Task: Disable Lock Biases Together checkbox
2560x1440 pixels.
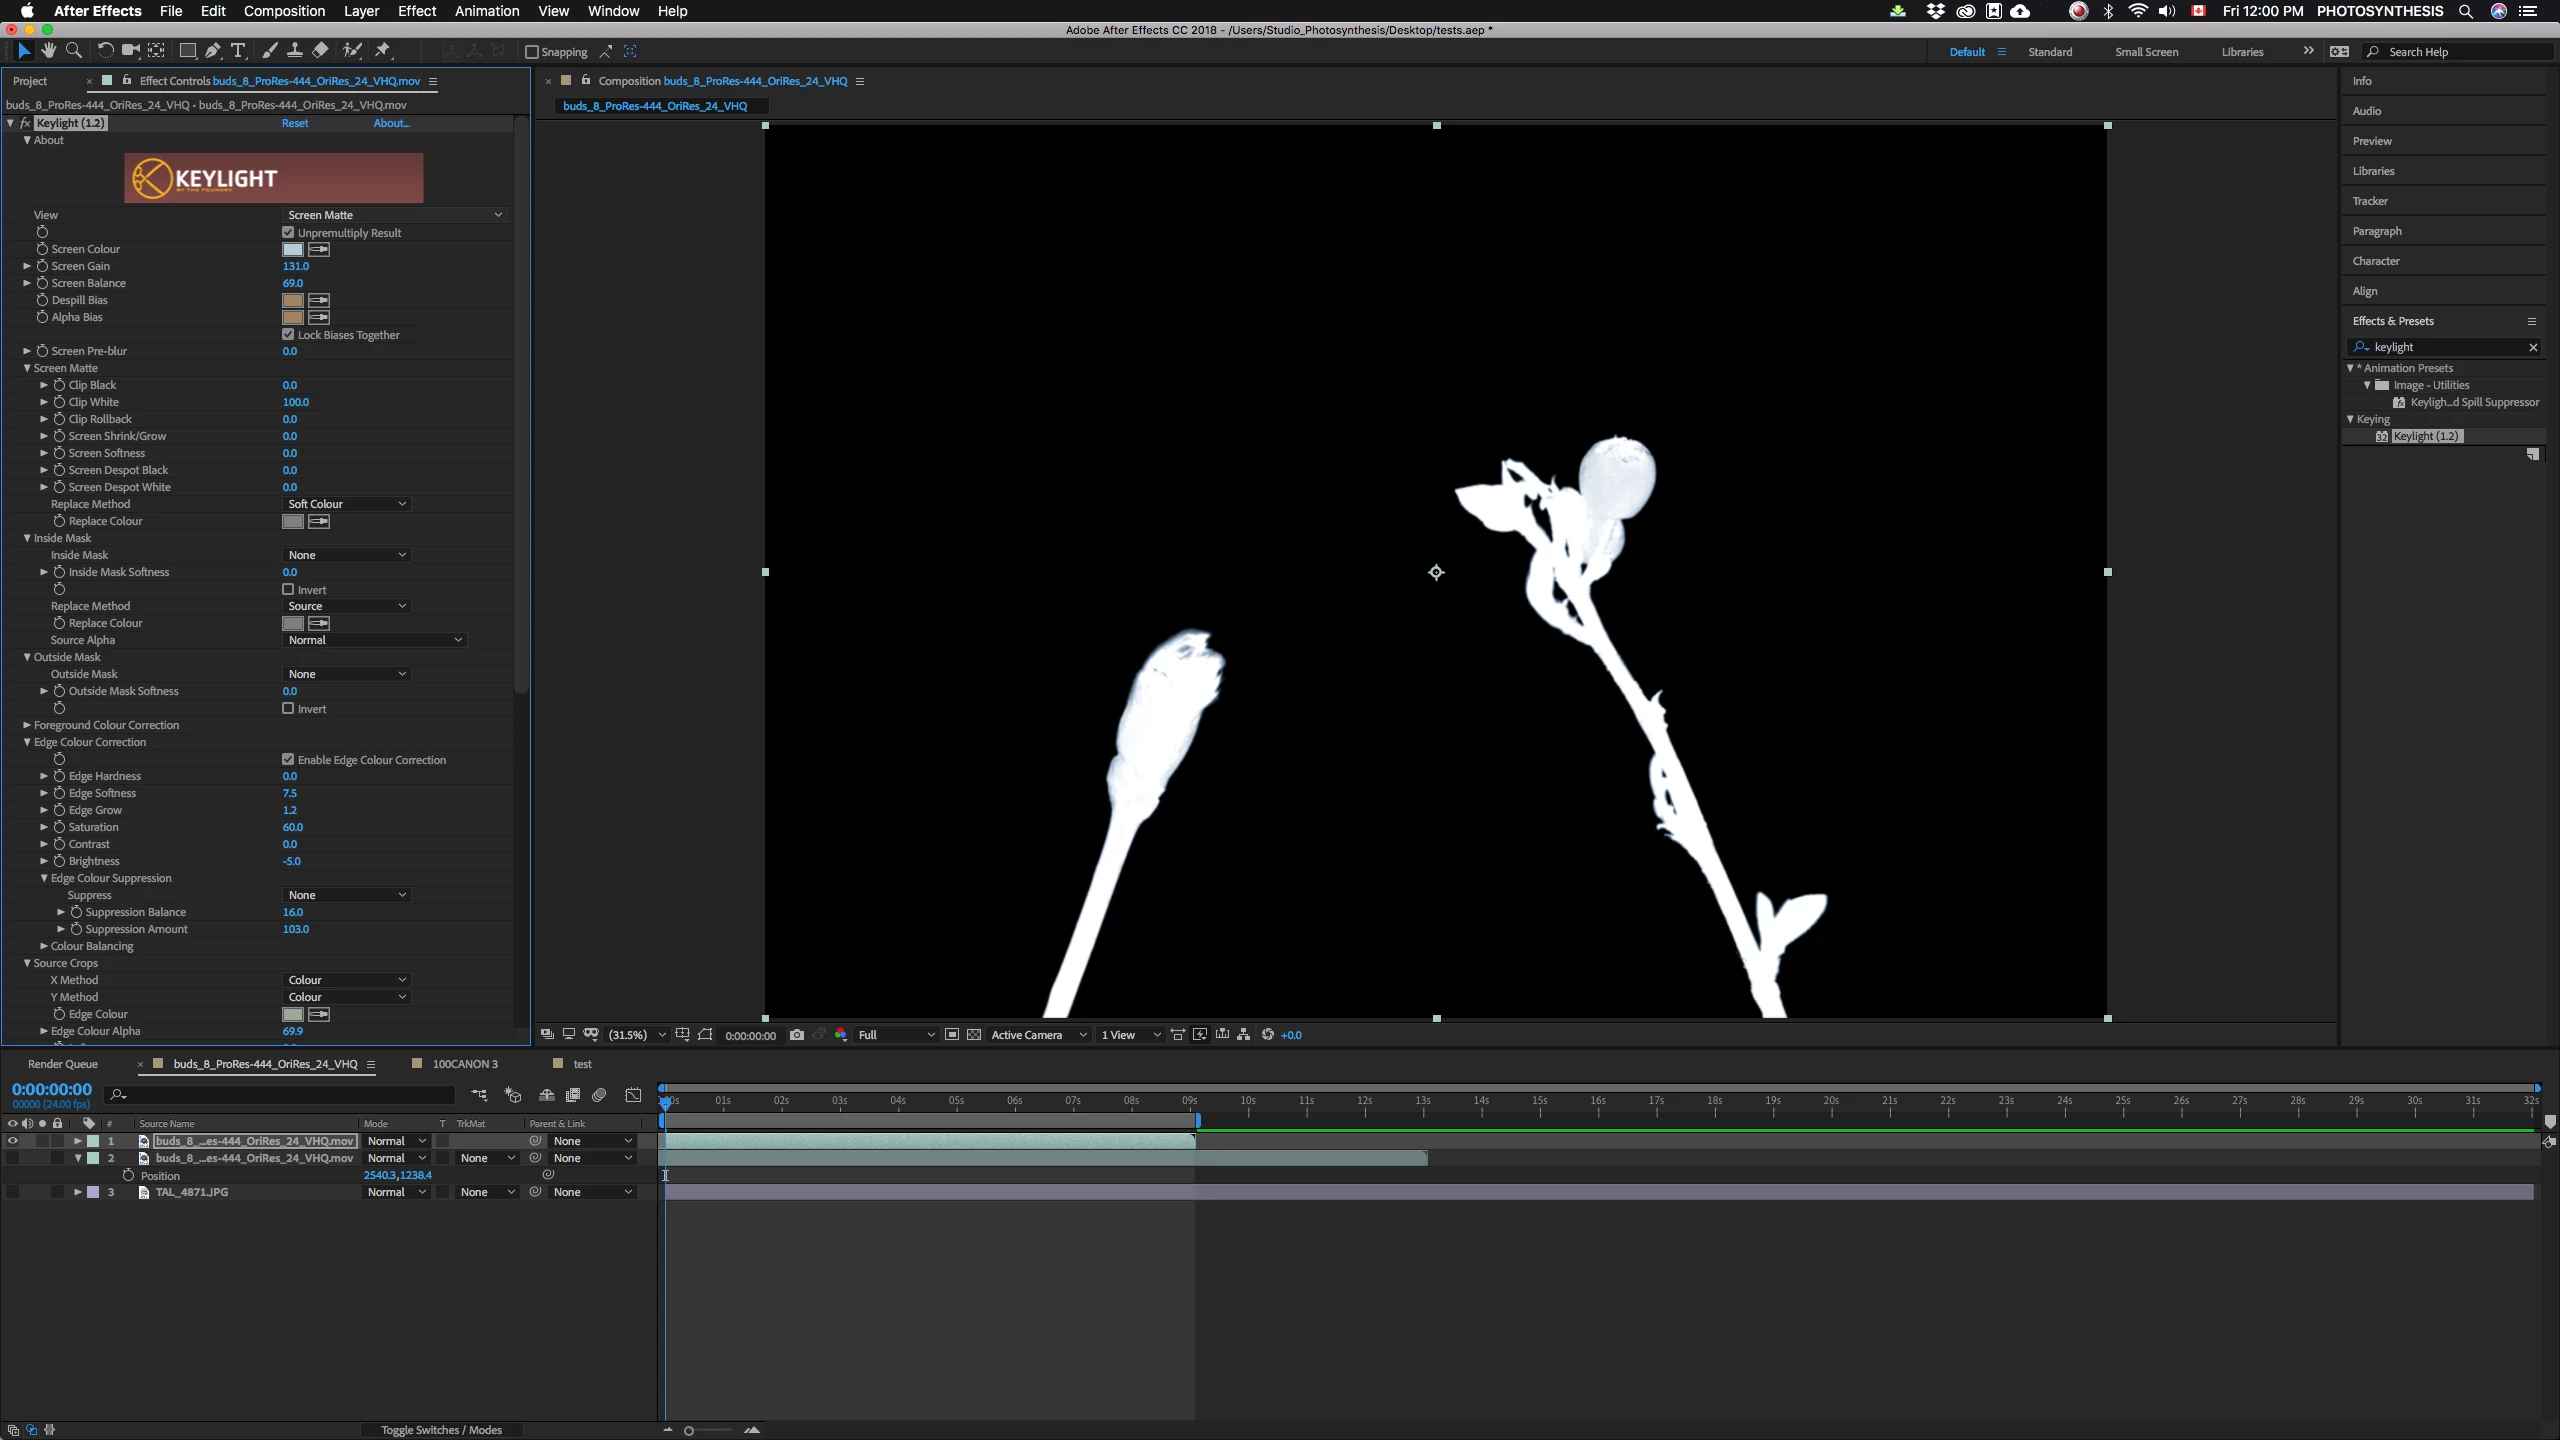Action: [288, 334]
